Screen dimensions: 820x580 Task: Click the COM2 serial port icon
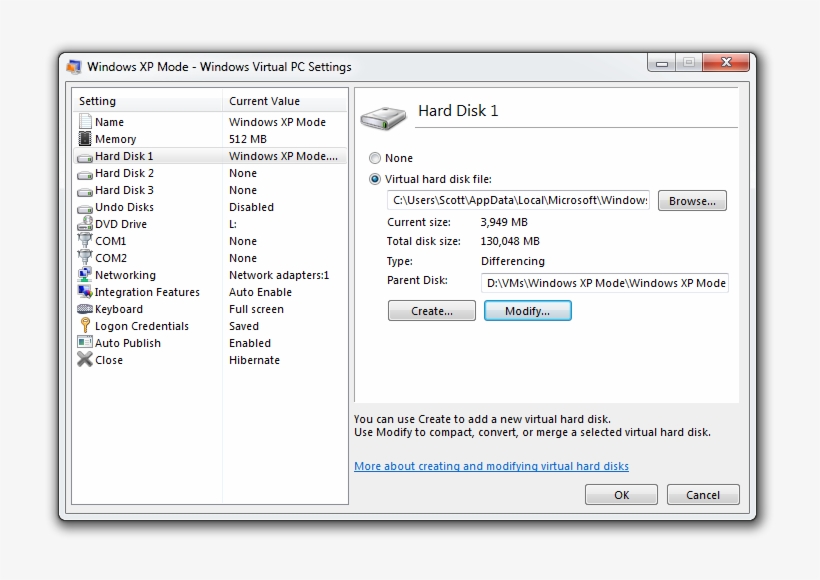click(85, 257)
